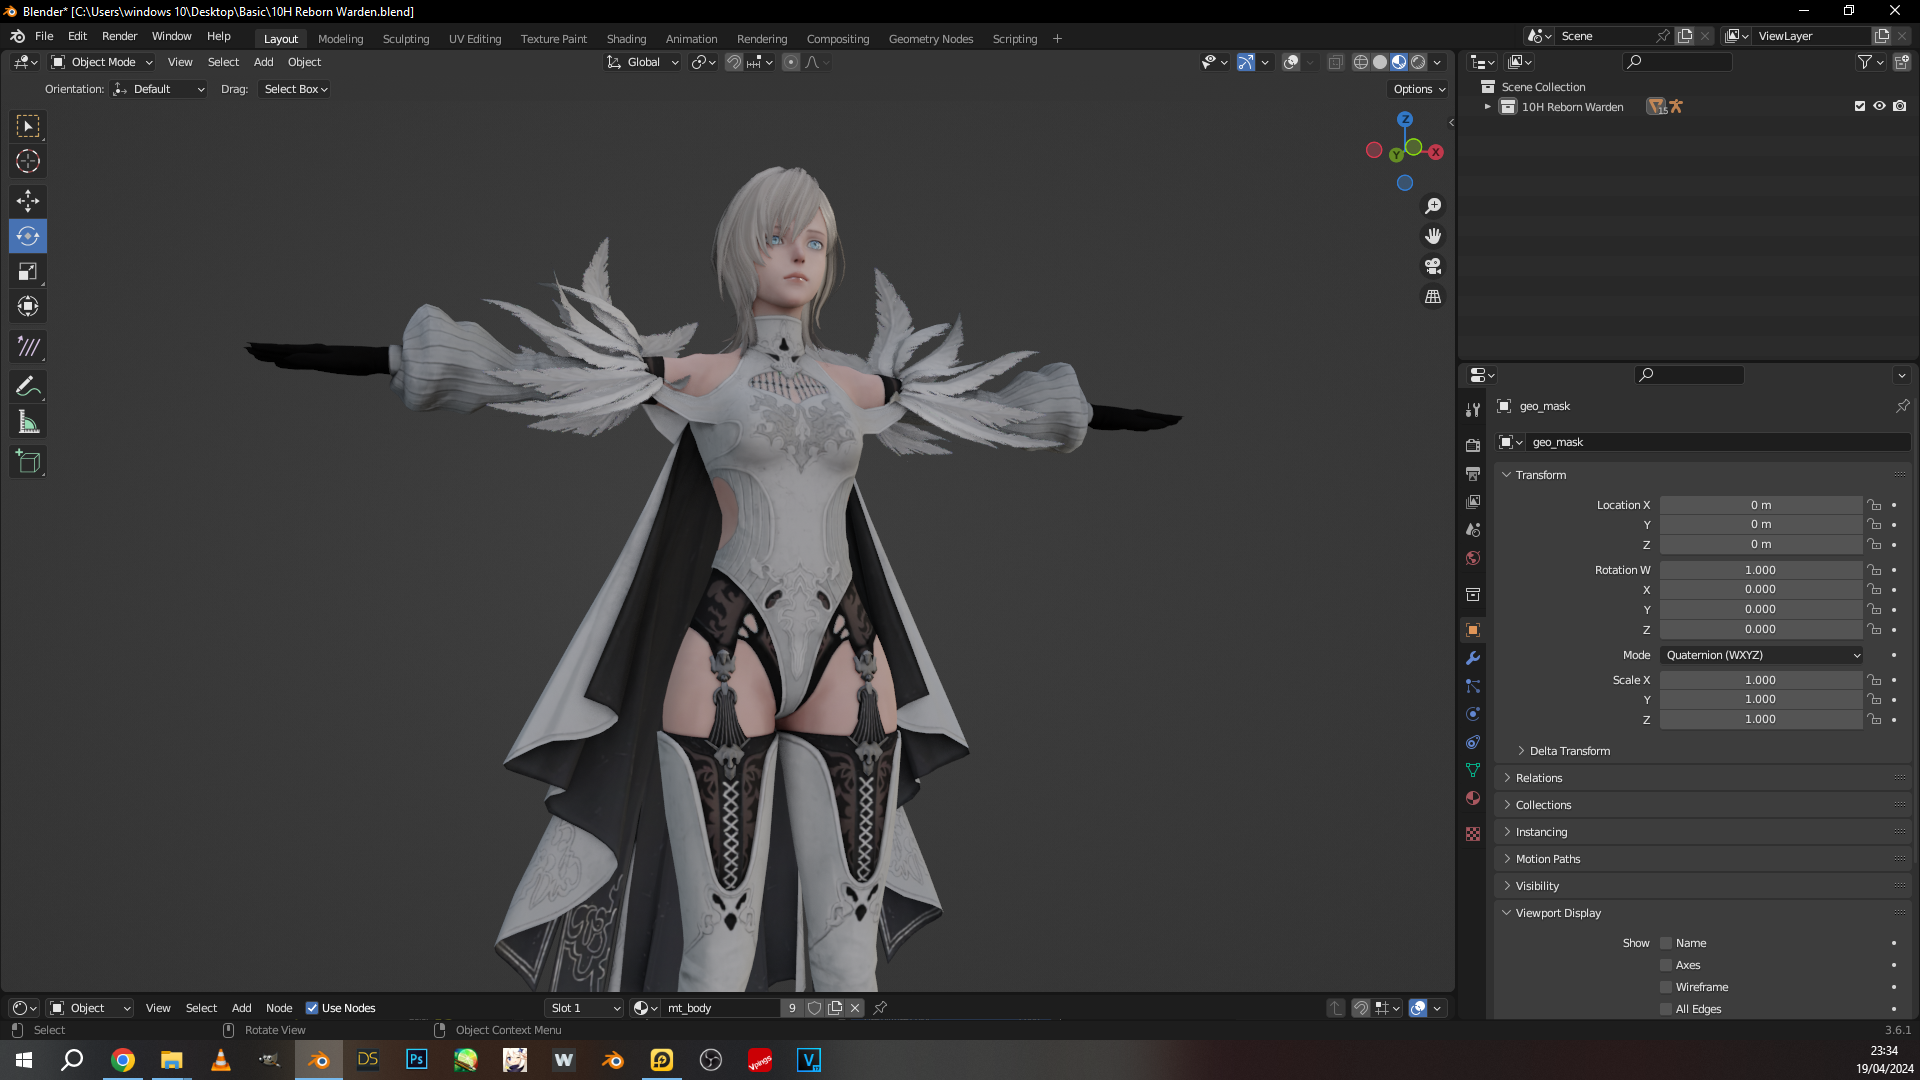Click the Scale Z value field
This screenshot has height=1080, width=1920.
pyautogui.click(x=1761, y=720)
